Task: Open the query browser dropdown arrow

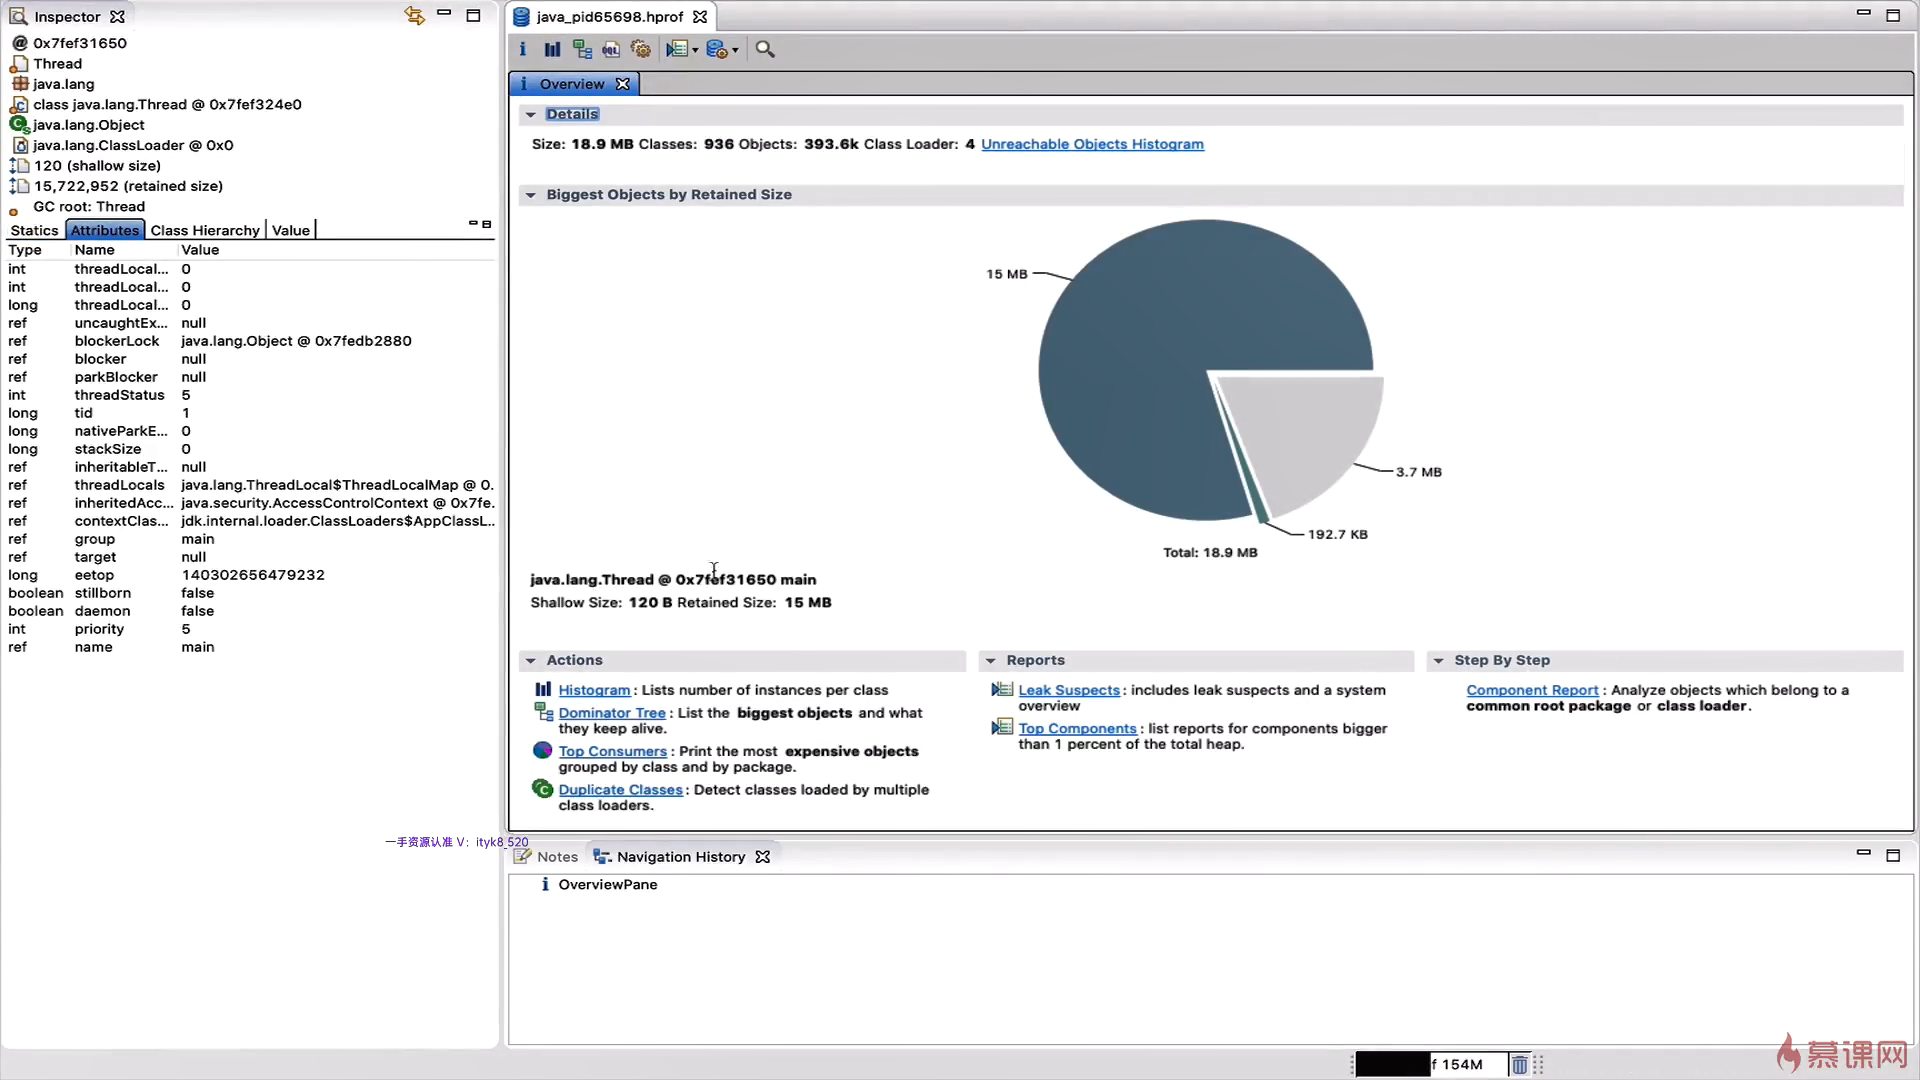Action: tap(735, 50)
